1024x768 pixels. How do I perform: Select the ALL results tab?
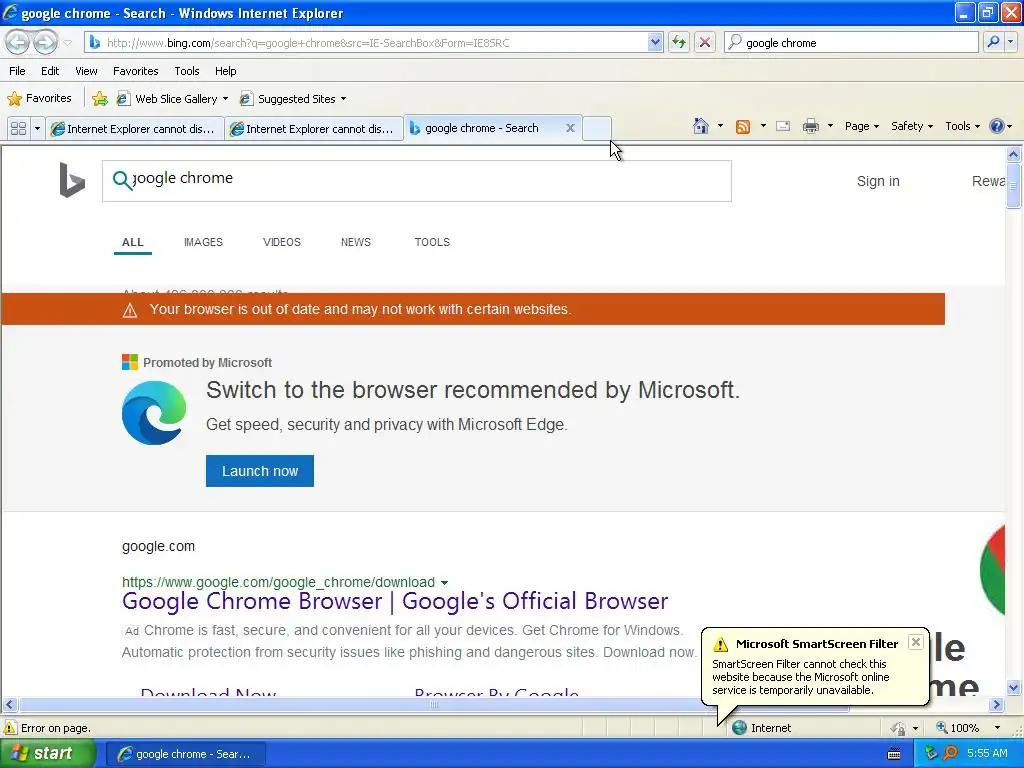[x=133, y=242]
